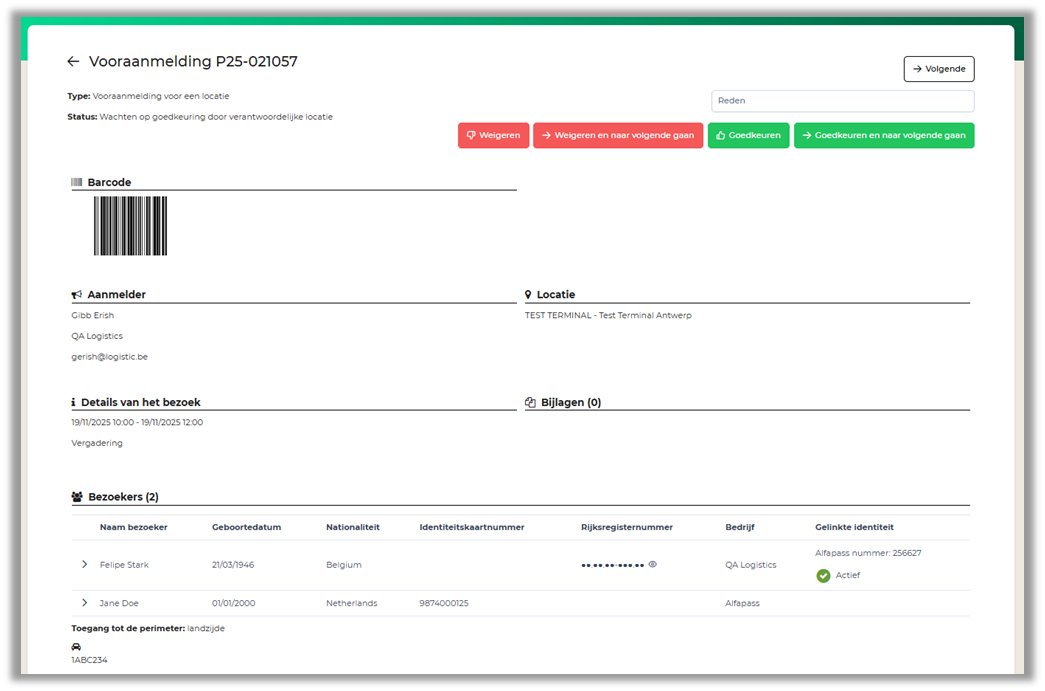Click the back arrow beside Vooraanmelding title
1045x691 pixels.
coord(73,62)
